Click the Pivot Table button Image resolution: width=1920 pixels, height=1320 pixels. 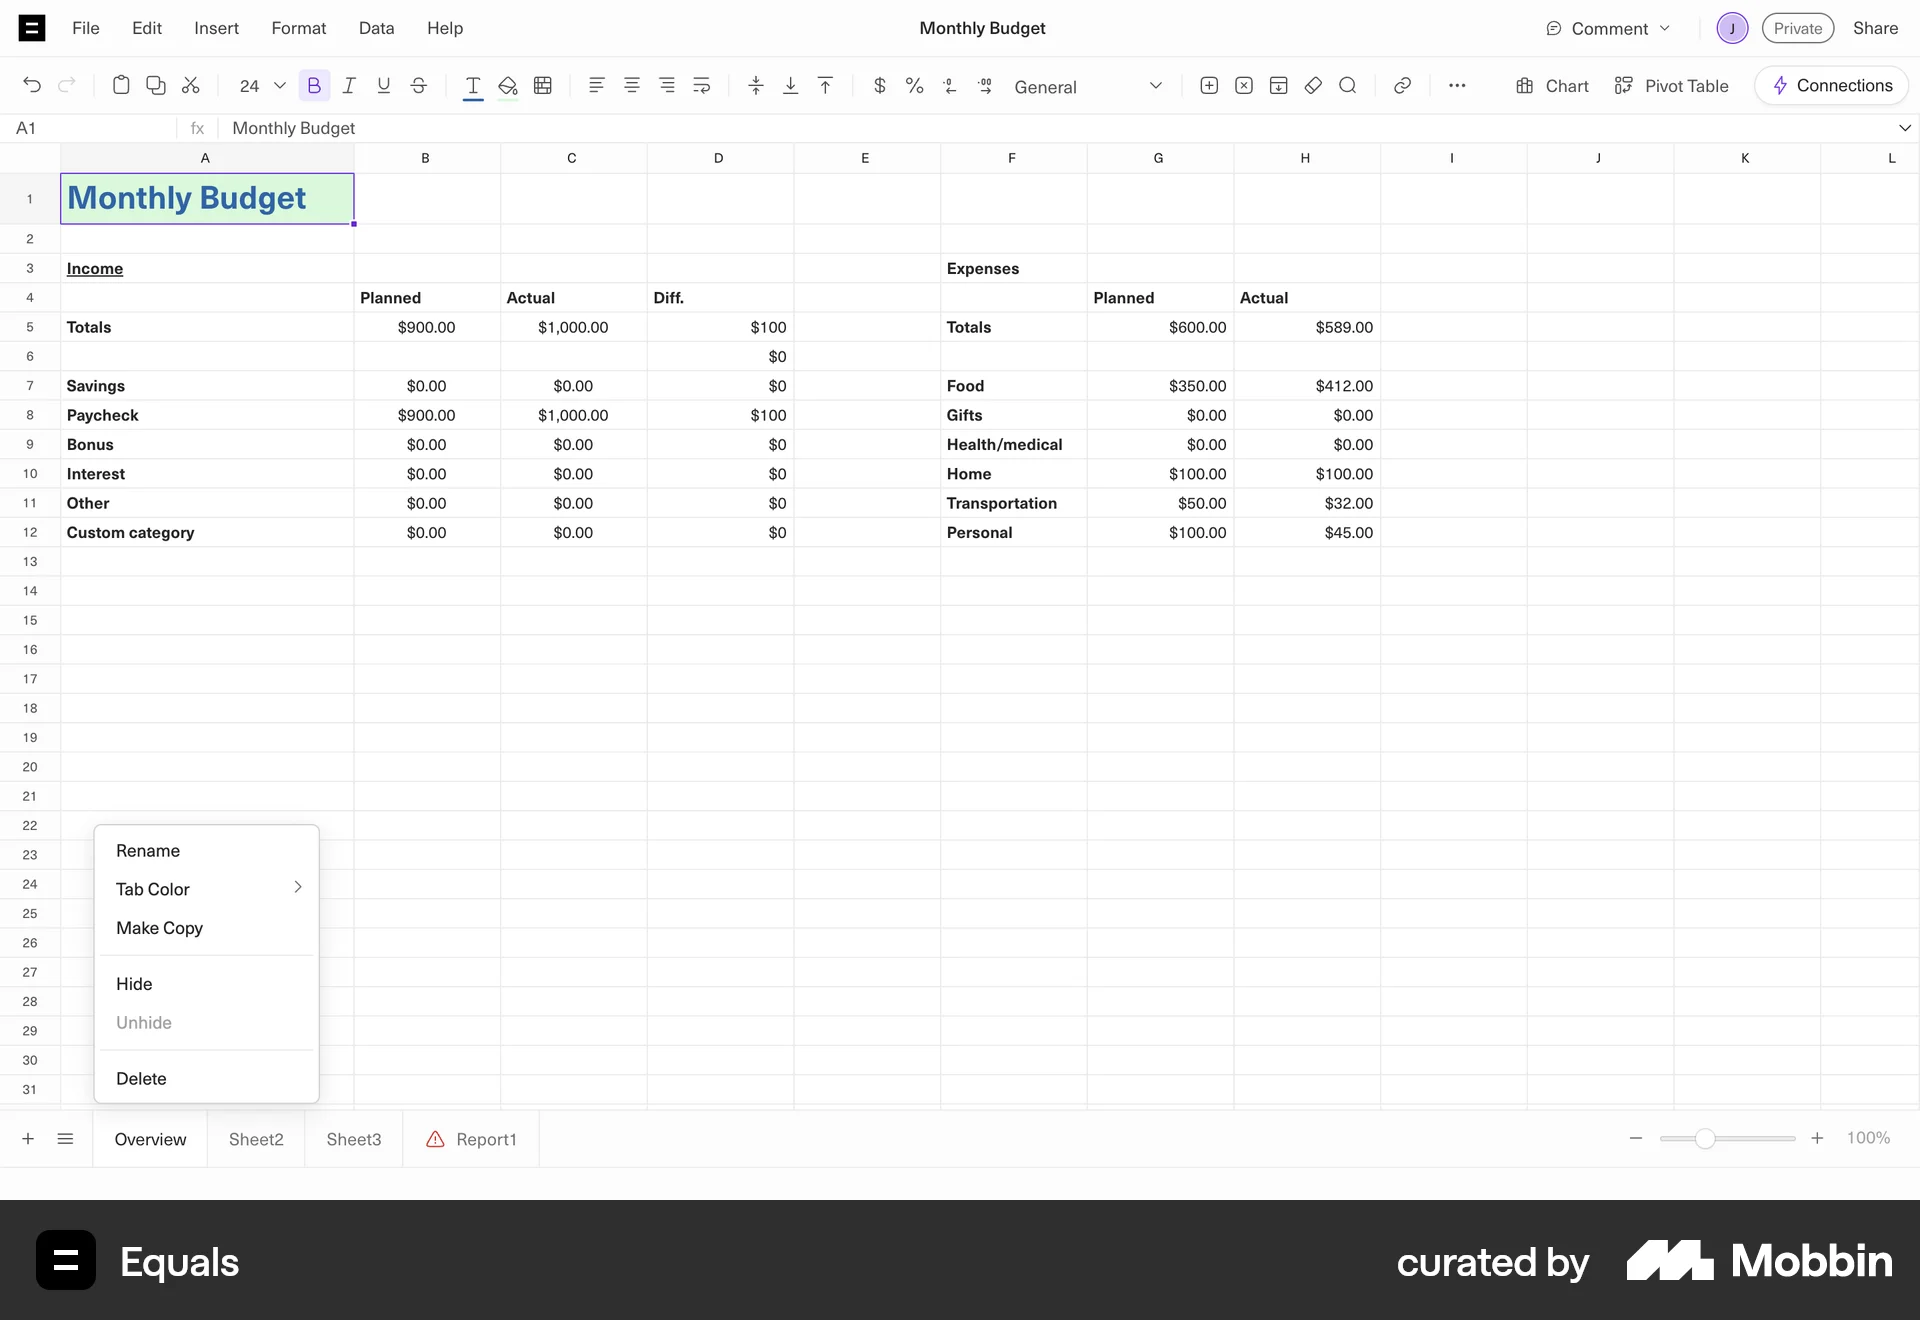(x=1685, y=86)
